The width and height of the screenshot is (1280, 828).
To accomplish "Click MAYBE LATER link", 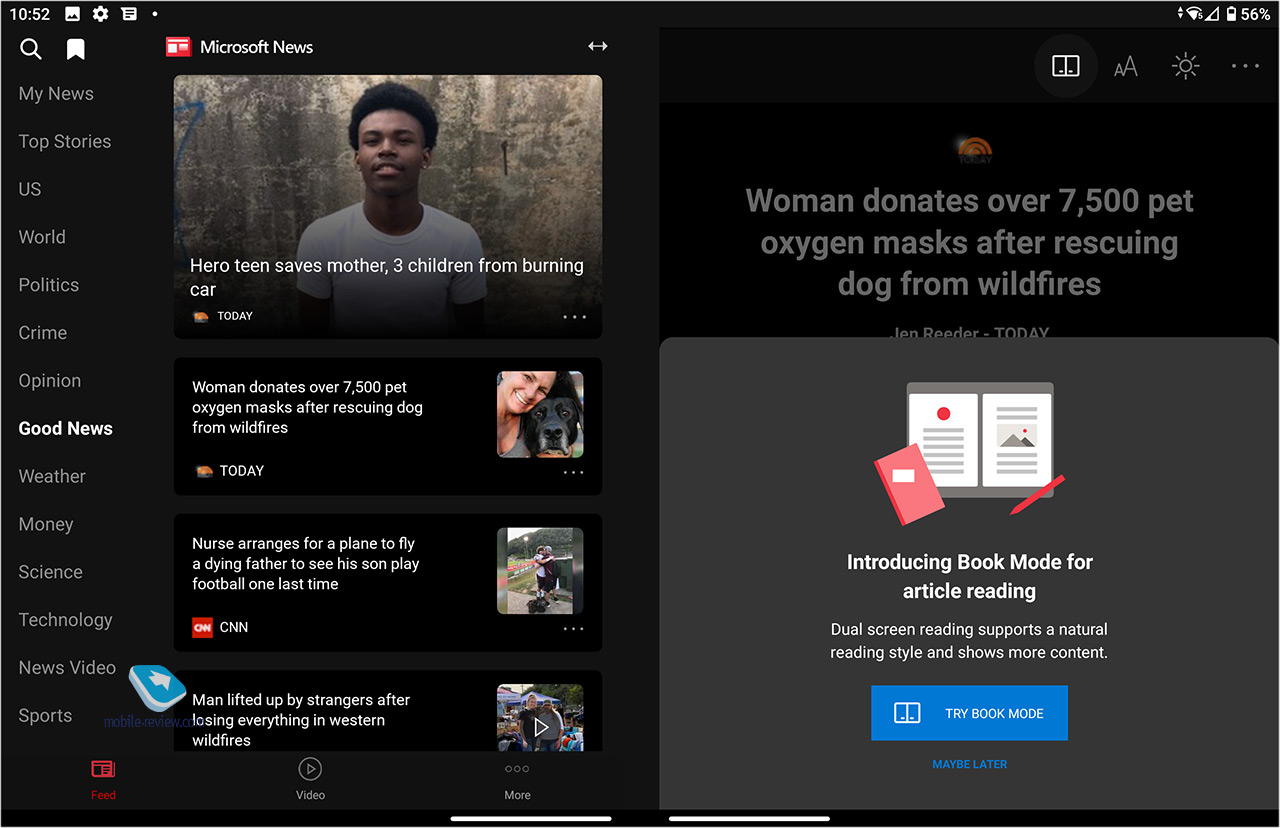I will (x=969, y=764).
